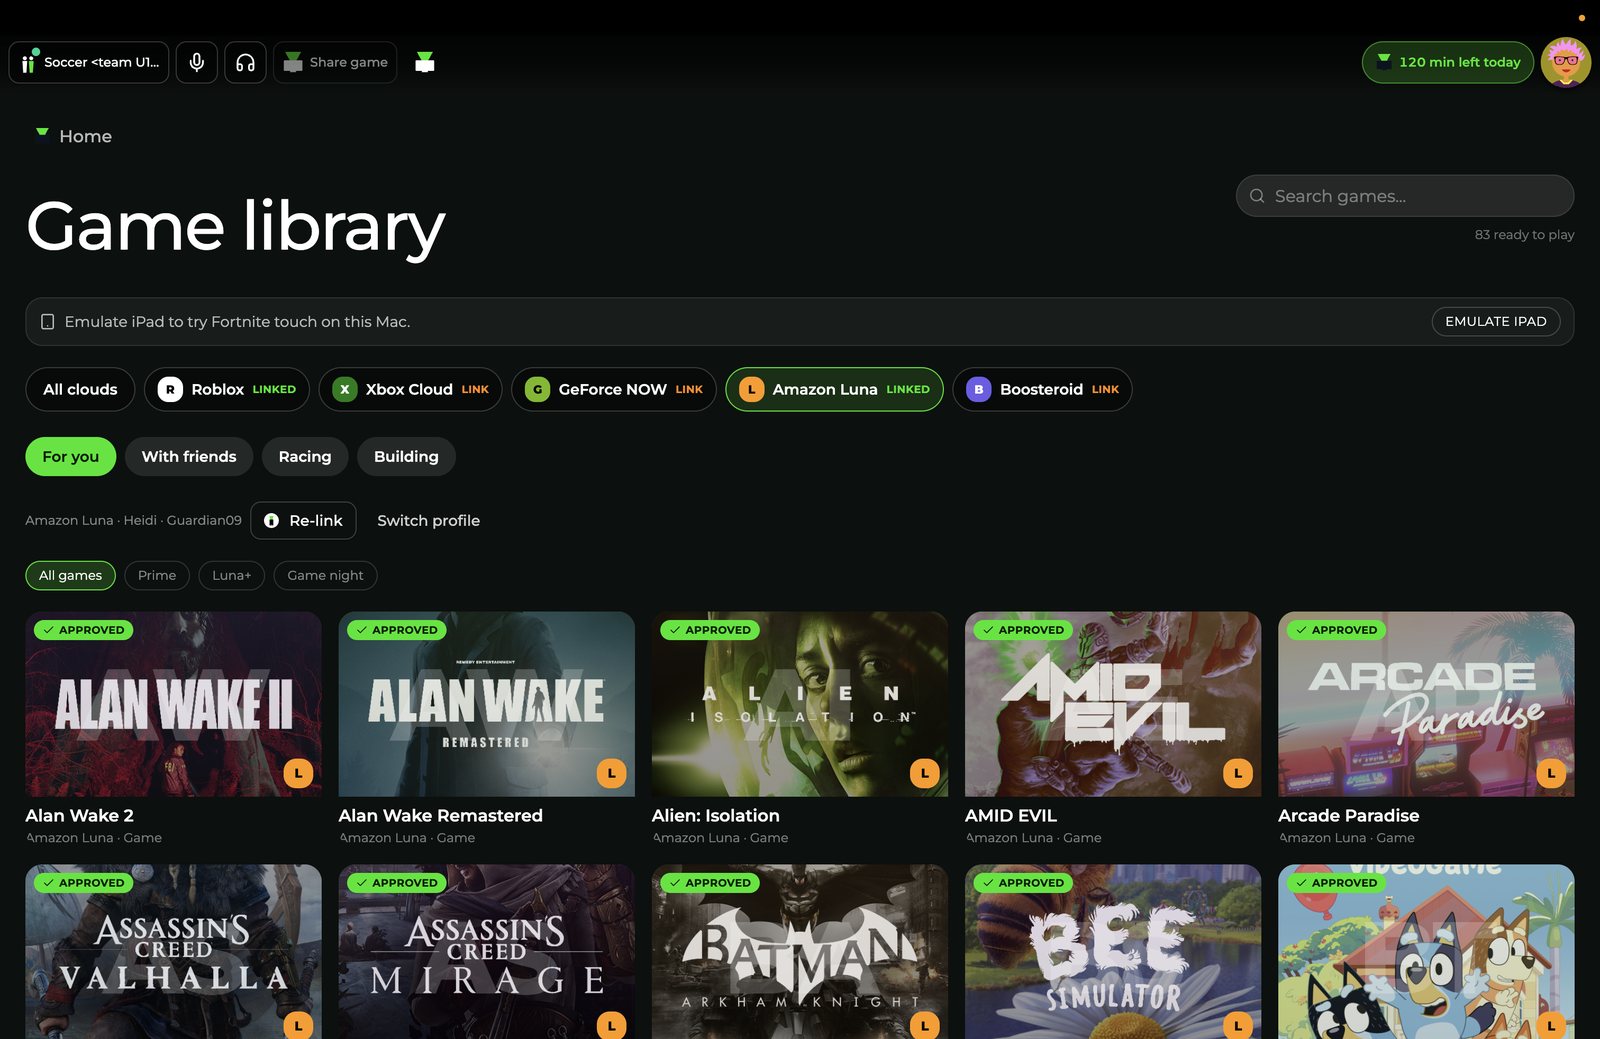Click the Luna badge on Arcade Paradise
Screen dimensions: 1600x1039
coord(1551,773)
